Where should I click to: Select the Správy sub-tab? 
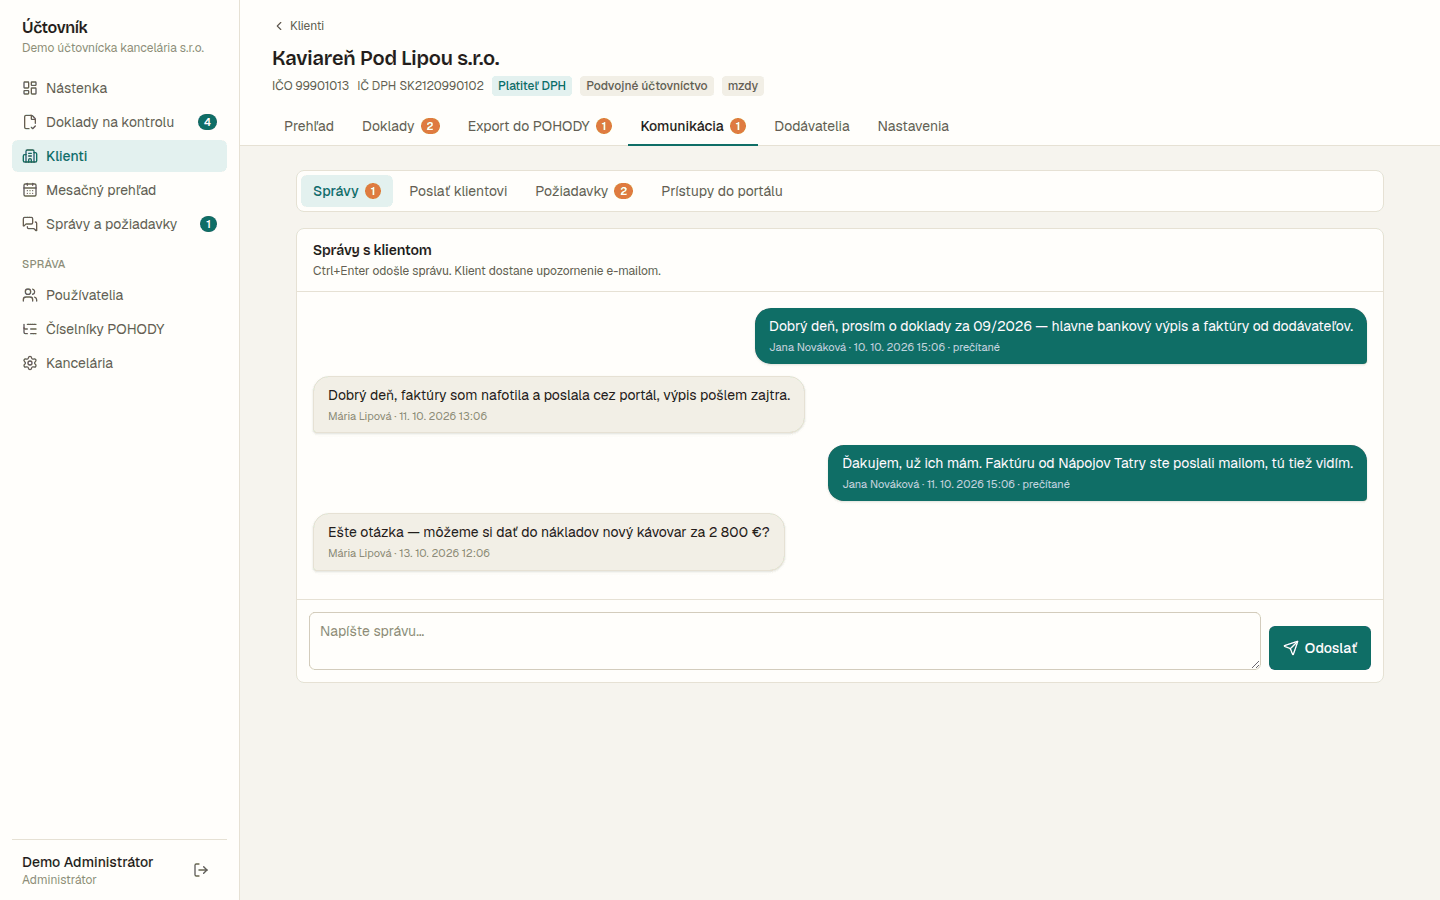347,191
